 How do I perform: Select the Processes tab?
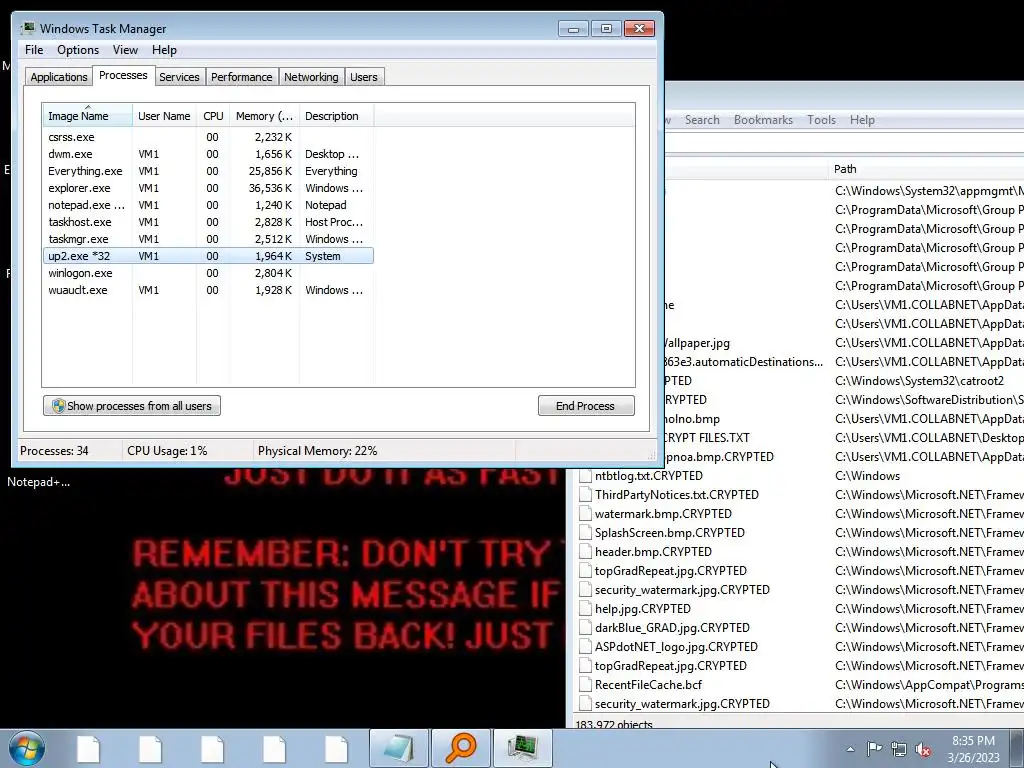click(x=123, y=75)
